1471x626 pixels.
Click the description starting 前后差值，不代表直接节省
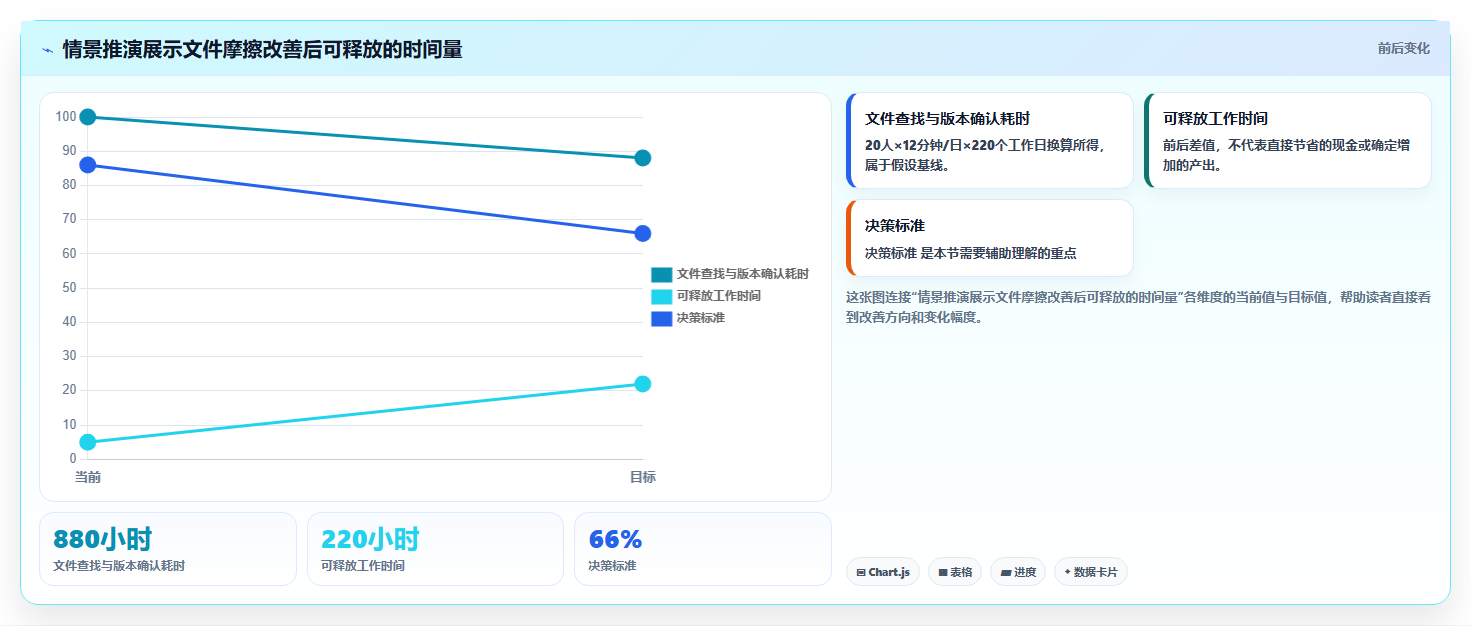point(1287,155)
